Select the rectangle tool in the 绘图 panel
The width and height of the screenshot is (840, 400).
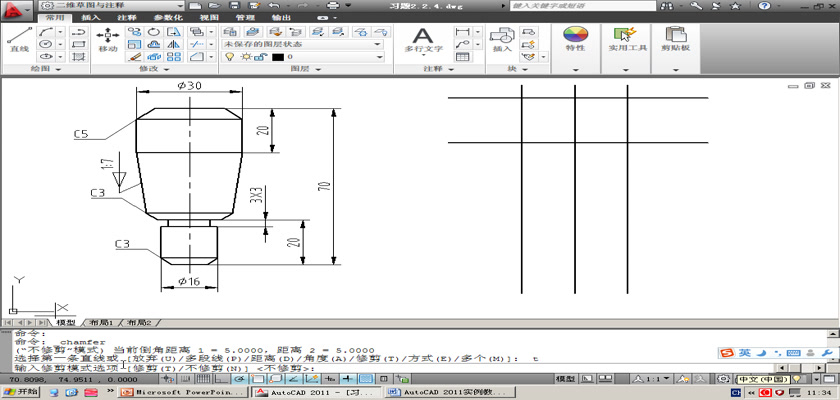pos(79,44)
